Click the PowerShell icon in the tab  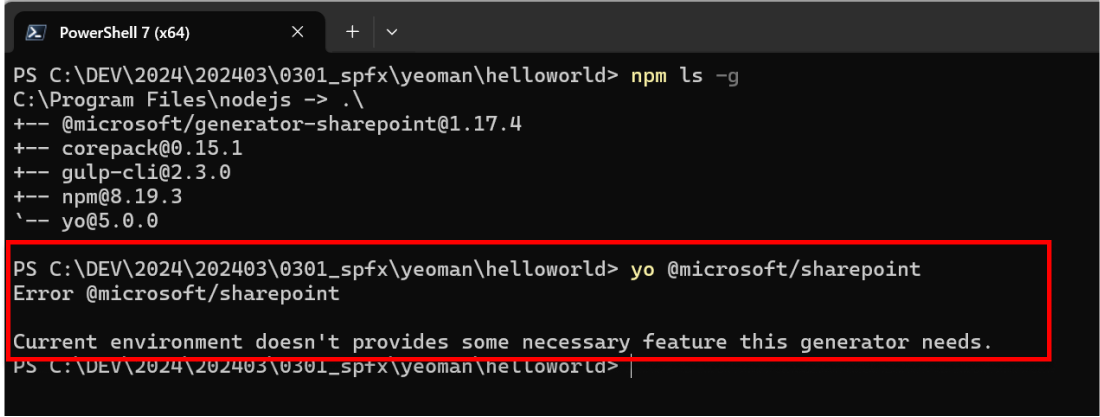[x=36, y=32]
